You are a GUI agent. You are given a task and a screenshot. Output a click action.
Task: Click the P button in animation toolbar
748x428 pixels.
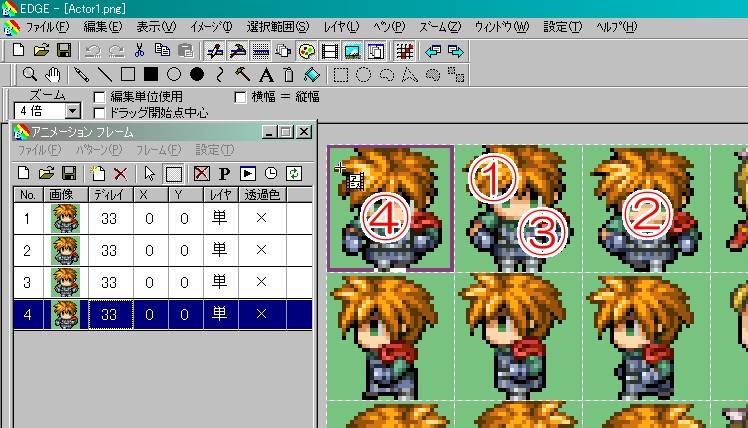coord(224,173)
